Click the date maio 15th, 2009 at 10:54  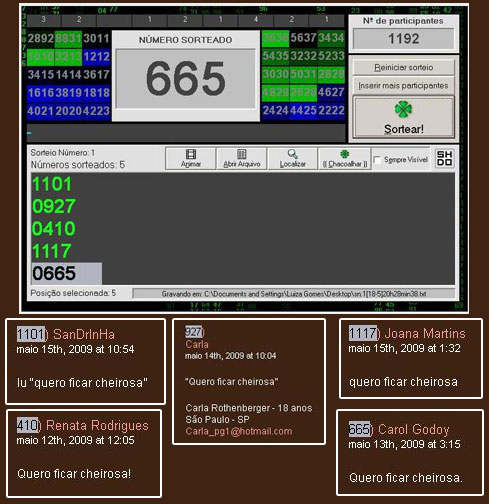(x=75, y=349)
